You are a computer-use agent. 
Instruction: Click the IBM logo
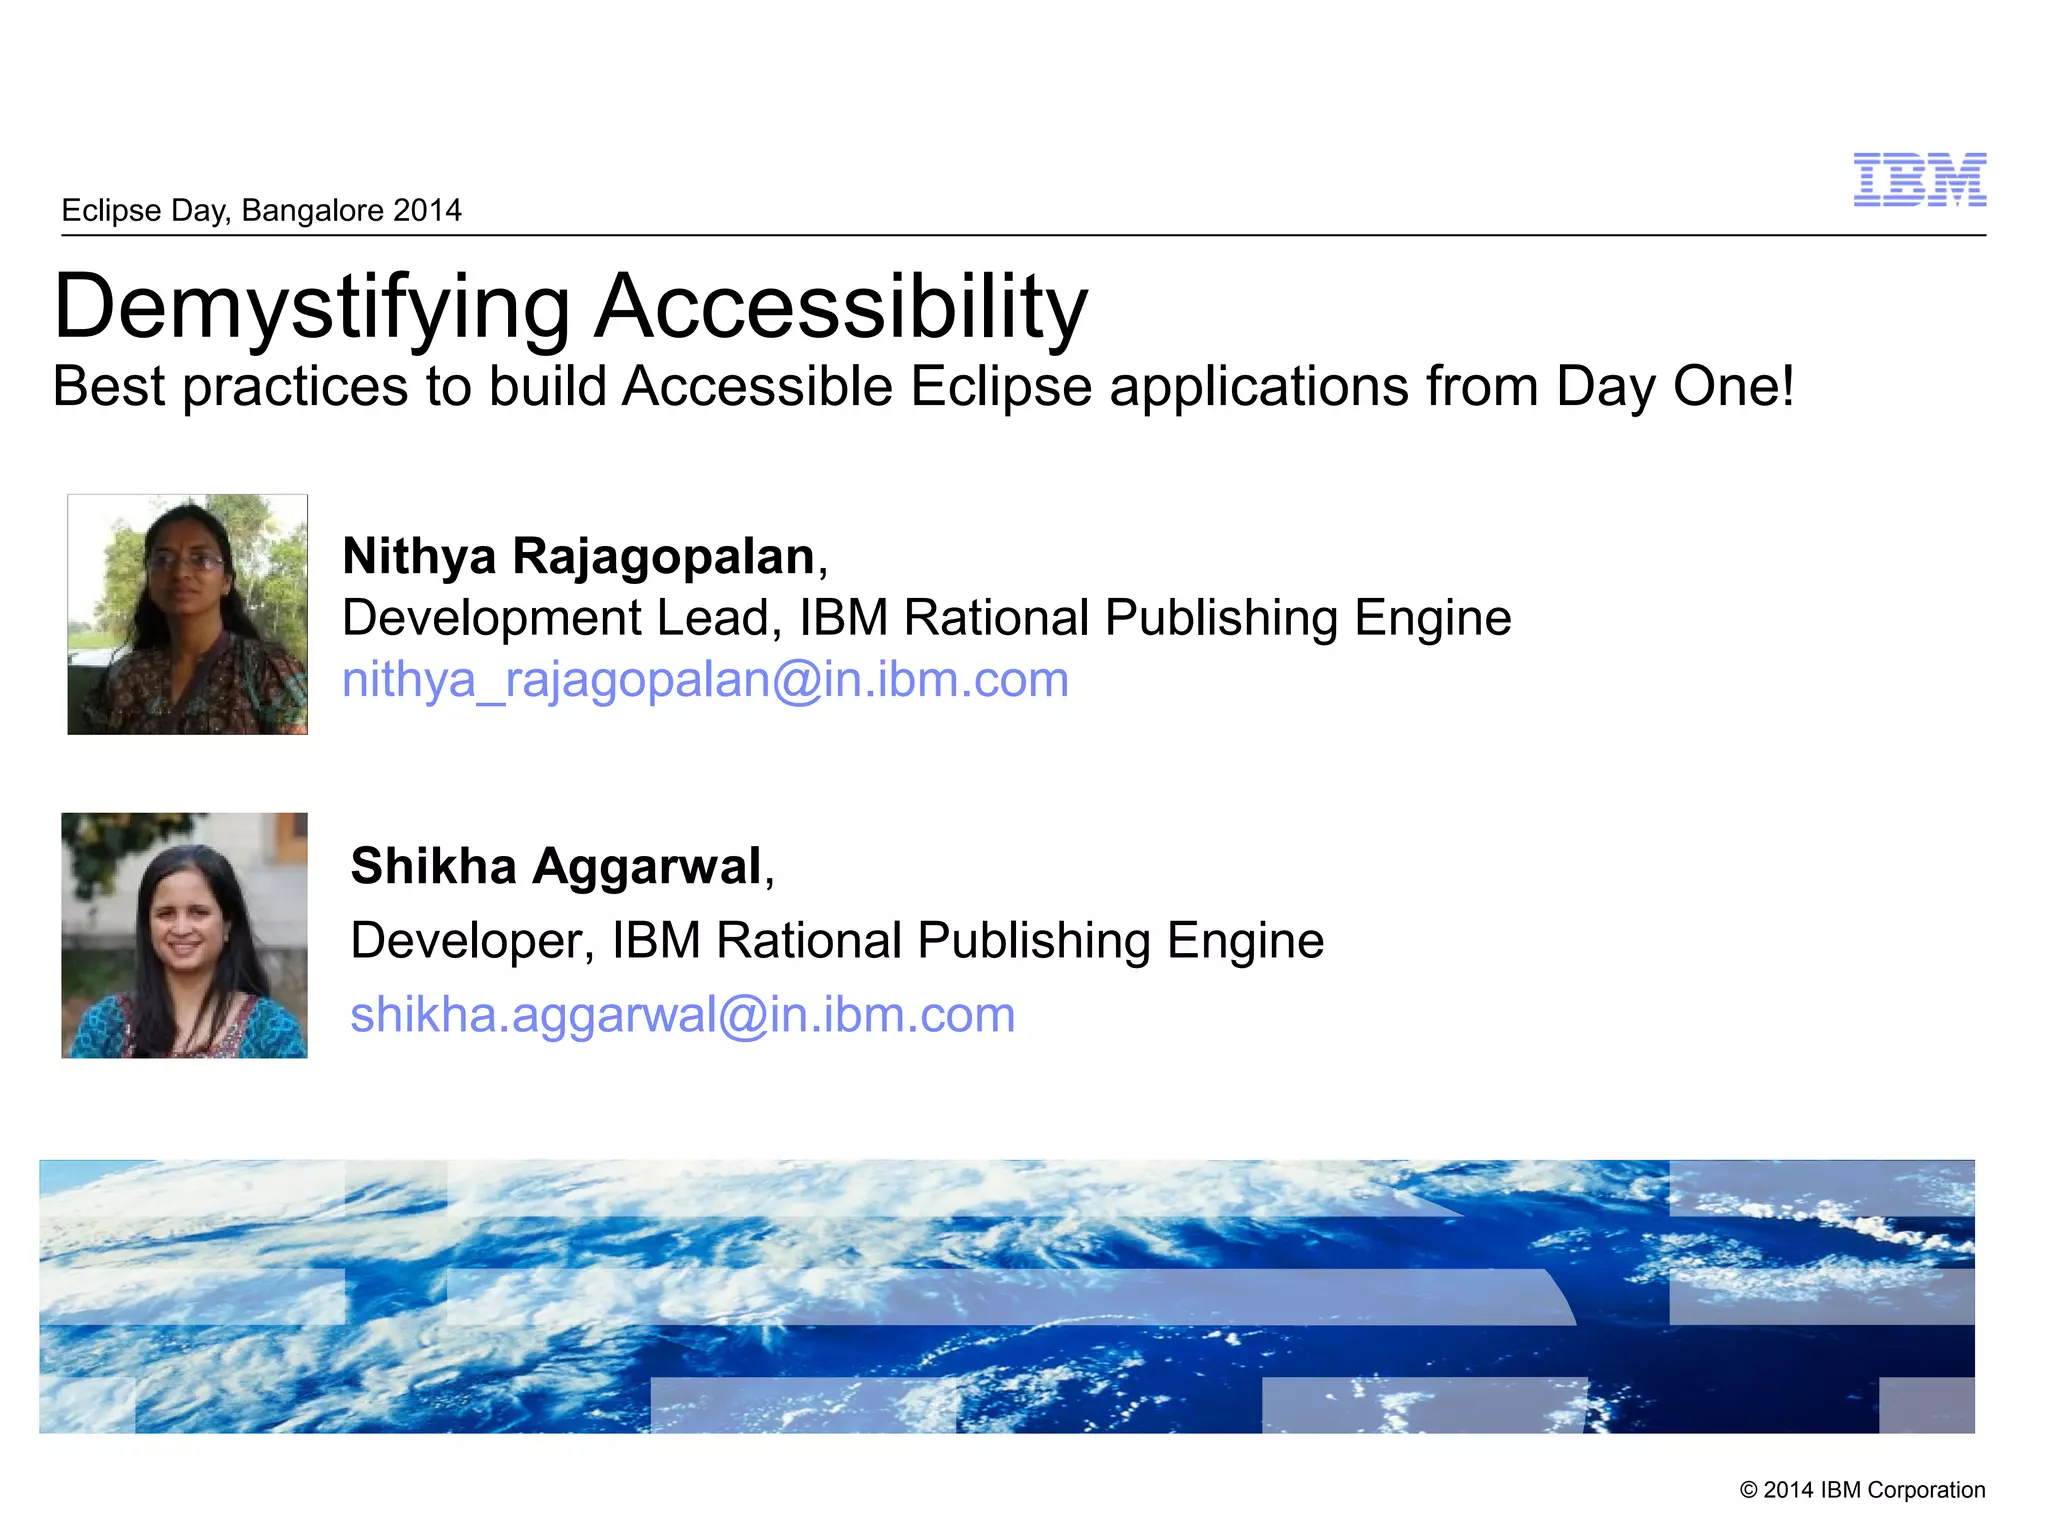[x=1919, y=180]
